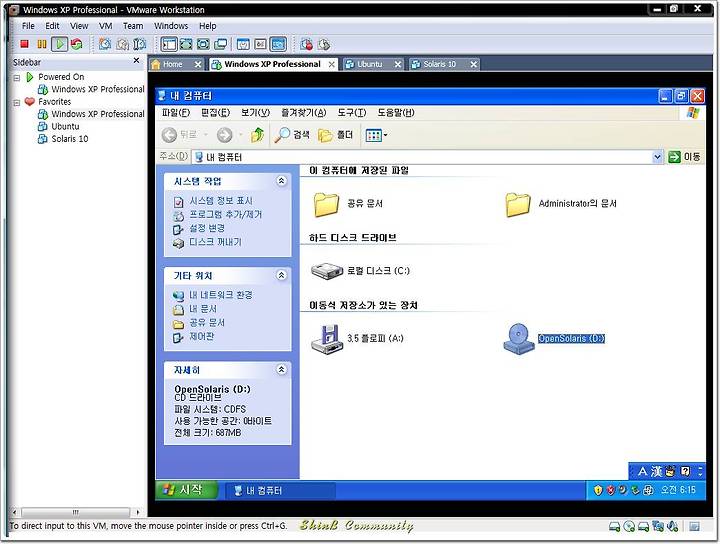The image size is (720, 544).
Task: Open VMware File menu
Action: (28, 26)
